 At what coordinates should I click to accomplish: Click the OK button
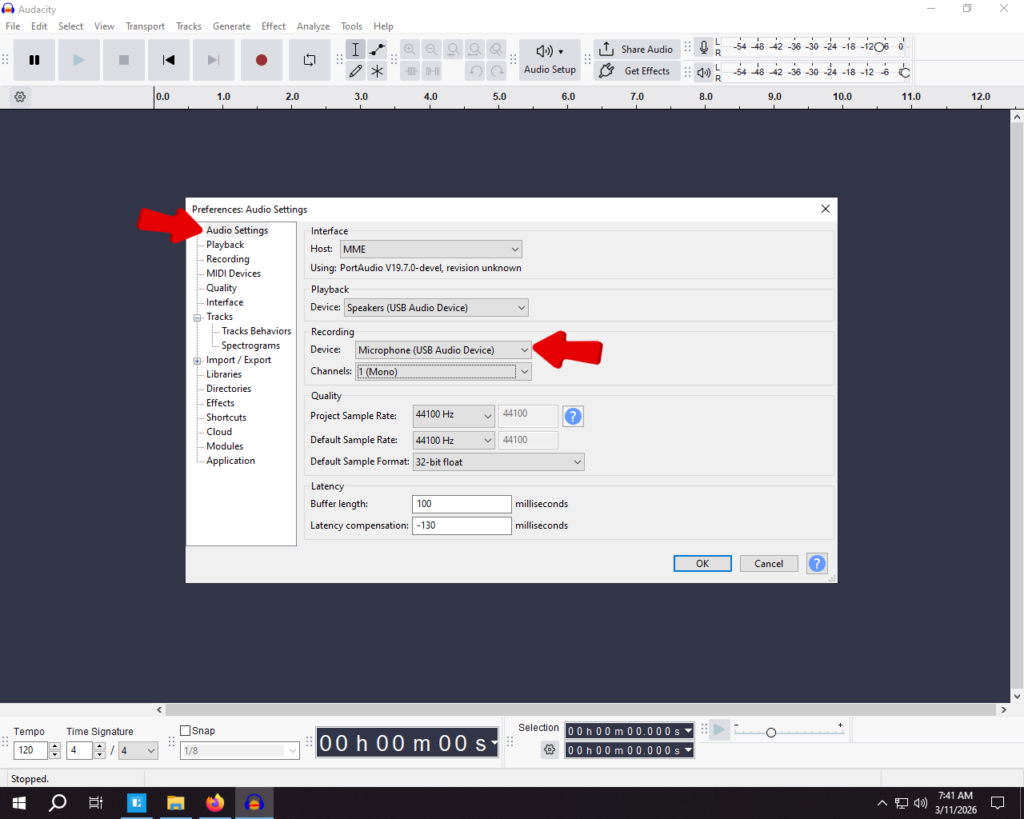pyautogui.click(x=702, y=564)
